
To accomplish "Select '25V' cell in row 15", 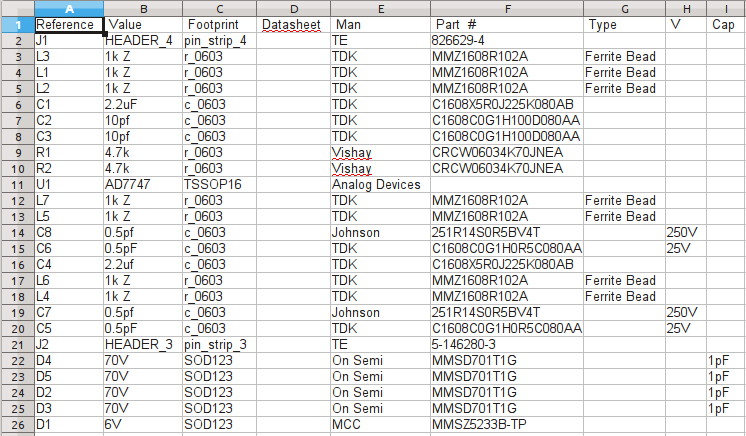I will [x=686, y=248].
